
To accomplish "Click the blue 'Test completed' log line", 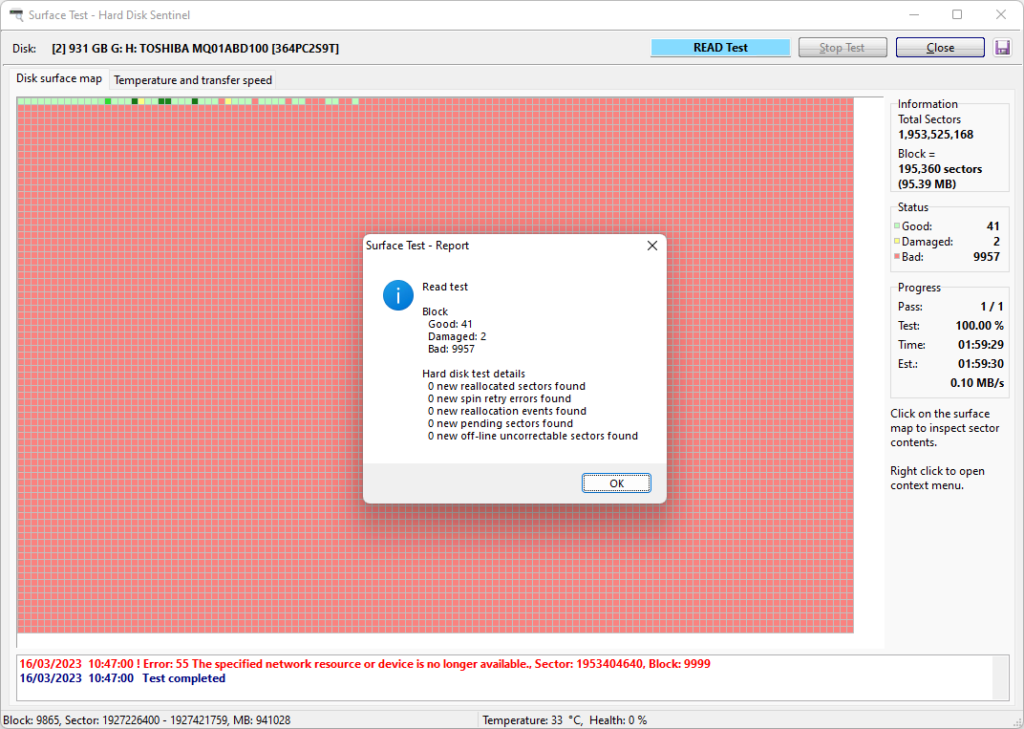I will [122, 678].
